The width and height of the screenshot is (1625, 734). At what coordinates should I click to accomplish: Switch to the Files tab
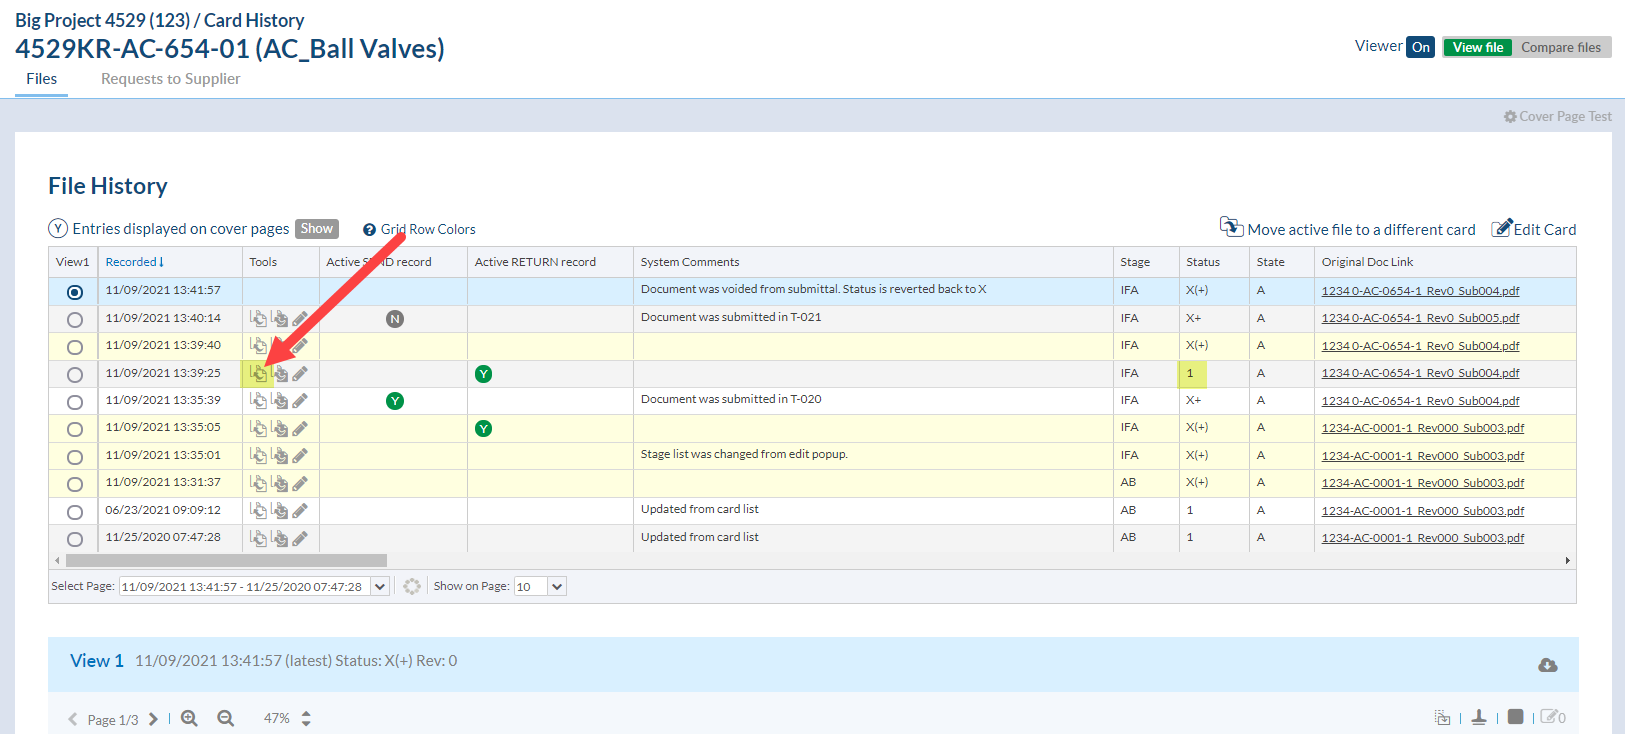(x=41, y=79)
